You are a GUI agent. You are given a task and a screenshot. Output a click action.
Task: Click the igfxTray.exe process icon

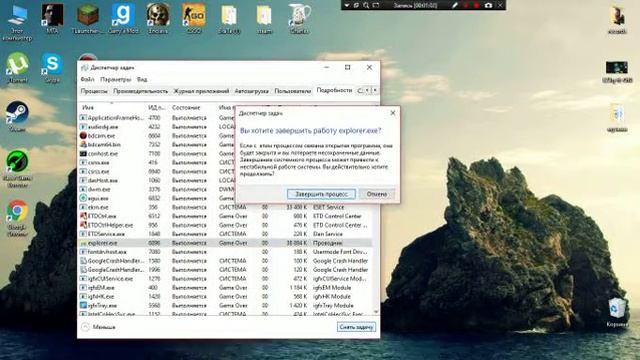point(83,305)
